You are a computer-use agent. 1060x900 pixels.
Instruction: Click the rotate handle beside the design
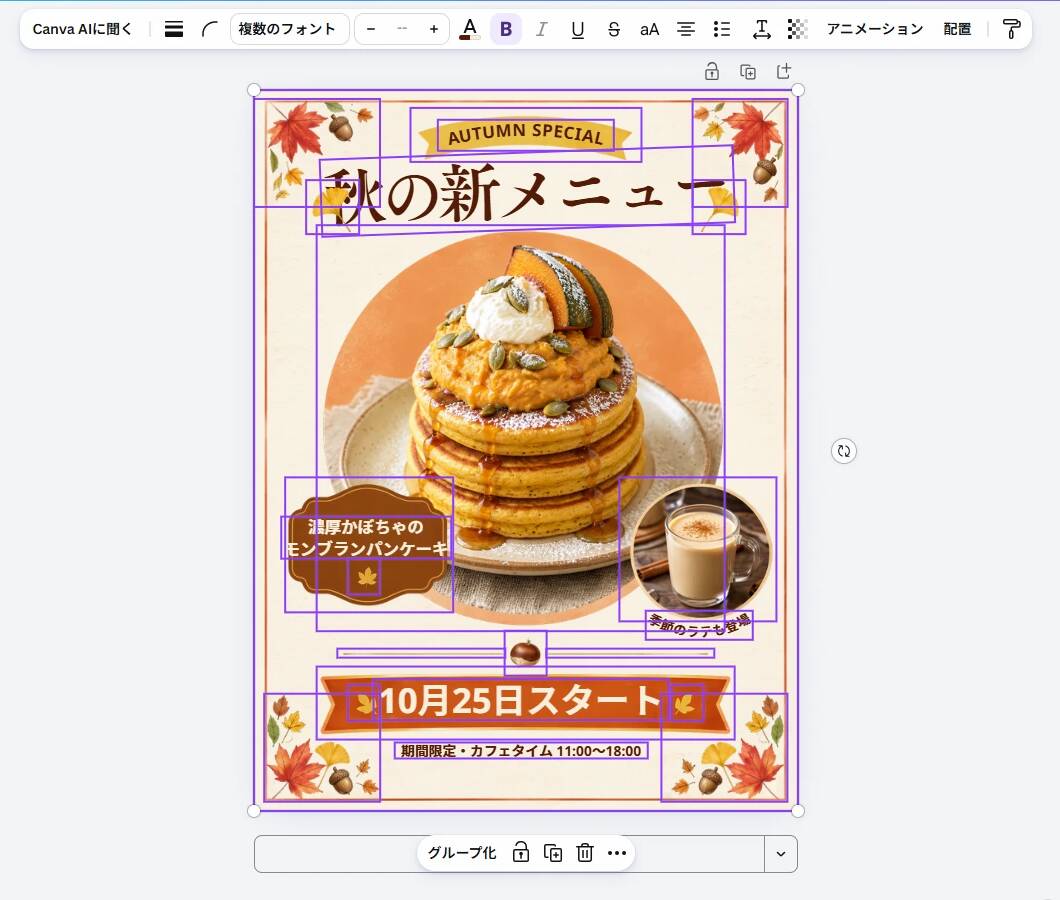[844, 451]
